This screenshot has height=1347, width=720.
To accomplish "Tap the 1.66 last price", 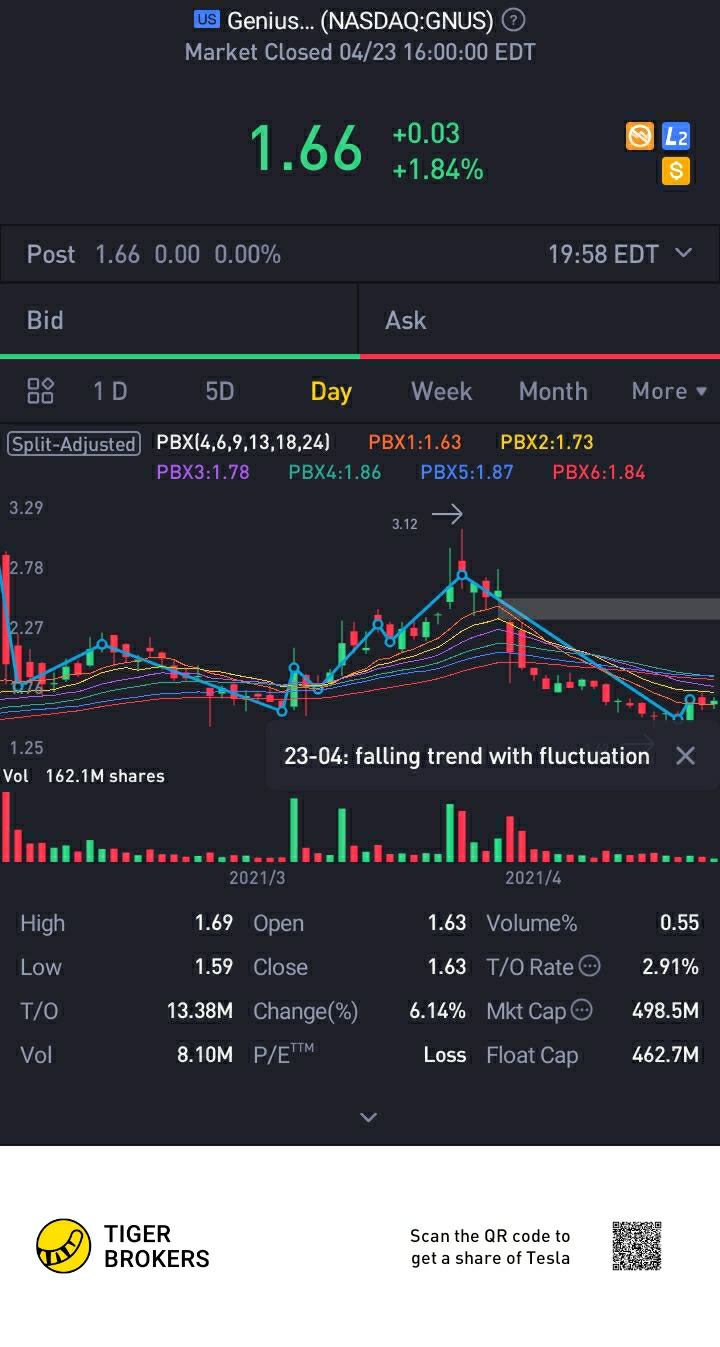I will point(305,148).
